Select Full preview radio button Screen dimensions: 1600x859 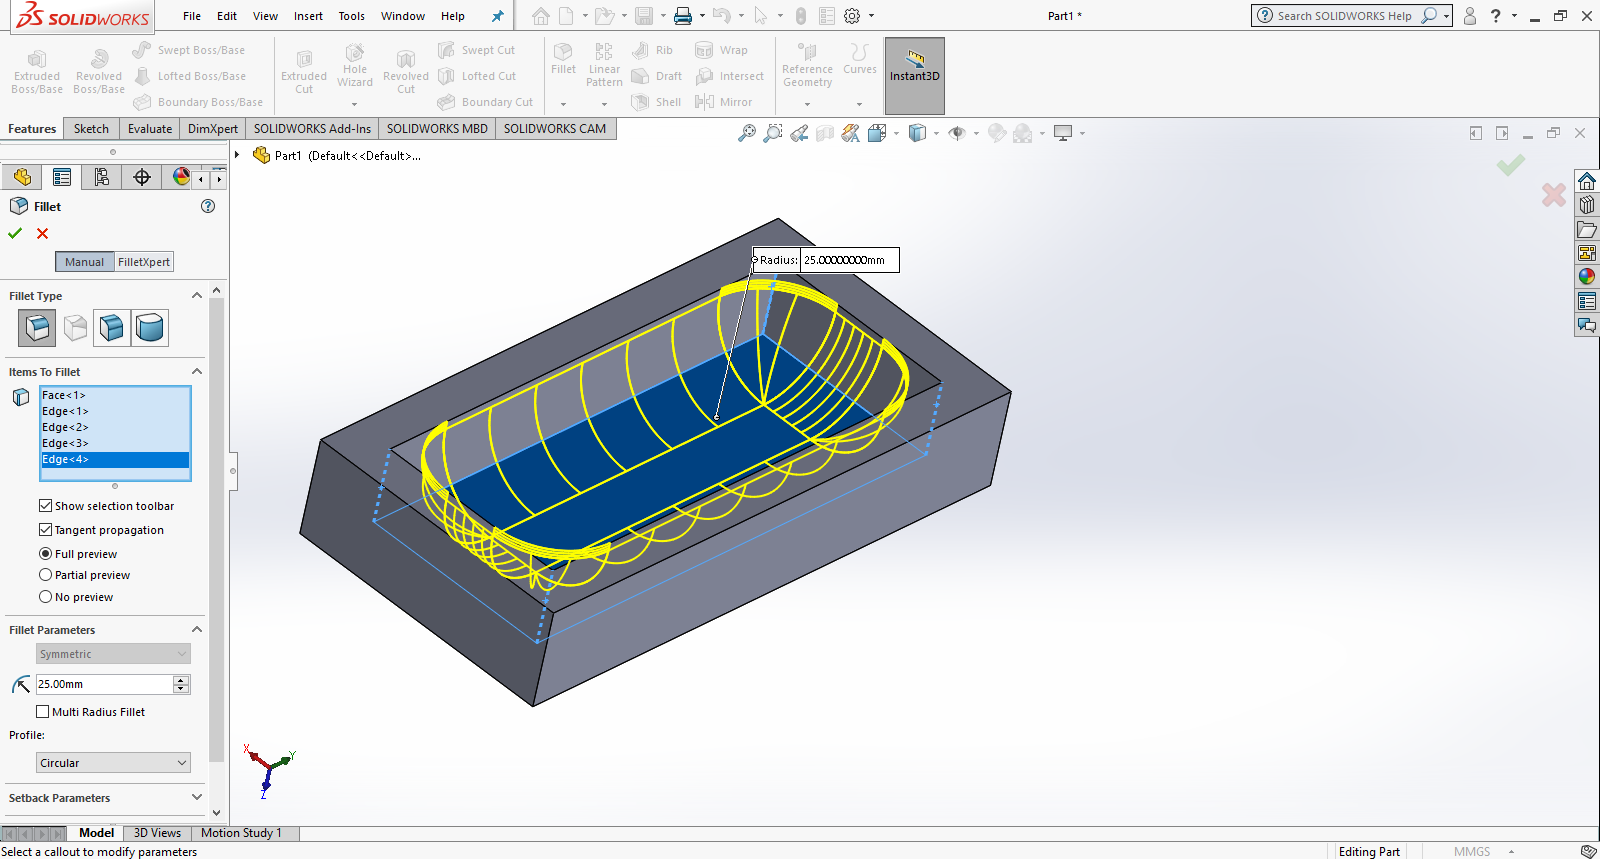pyautogui.click(x=45, y=554)
